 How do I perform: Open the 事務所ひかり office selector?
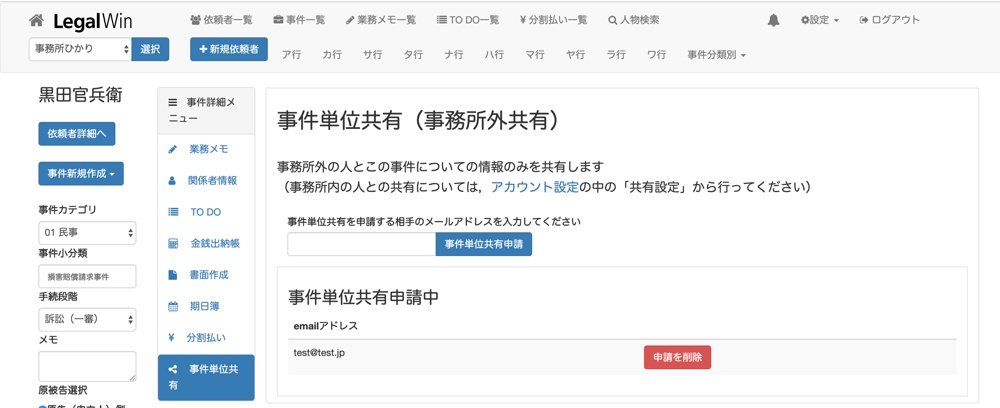pyautogui.click(x=80, y=49)
